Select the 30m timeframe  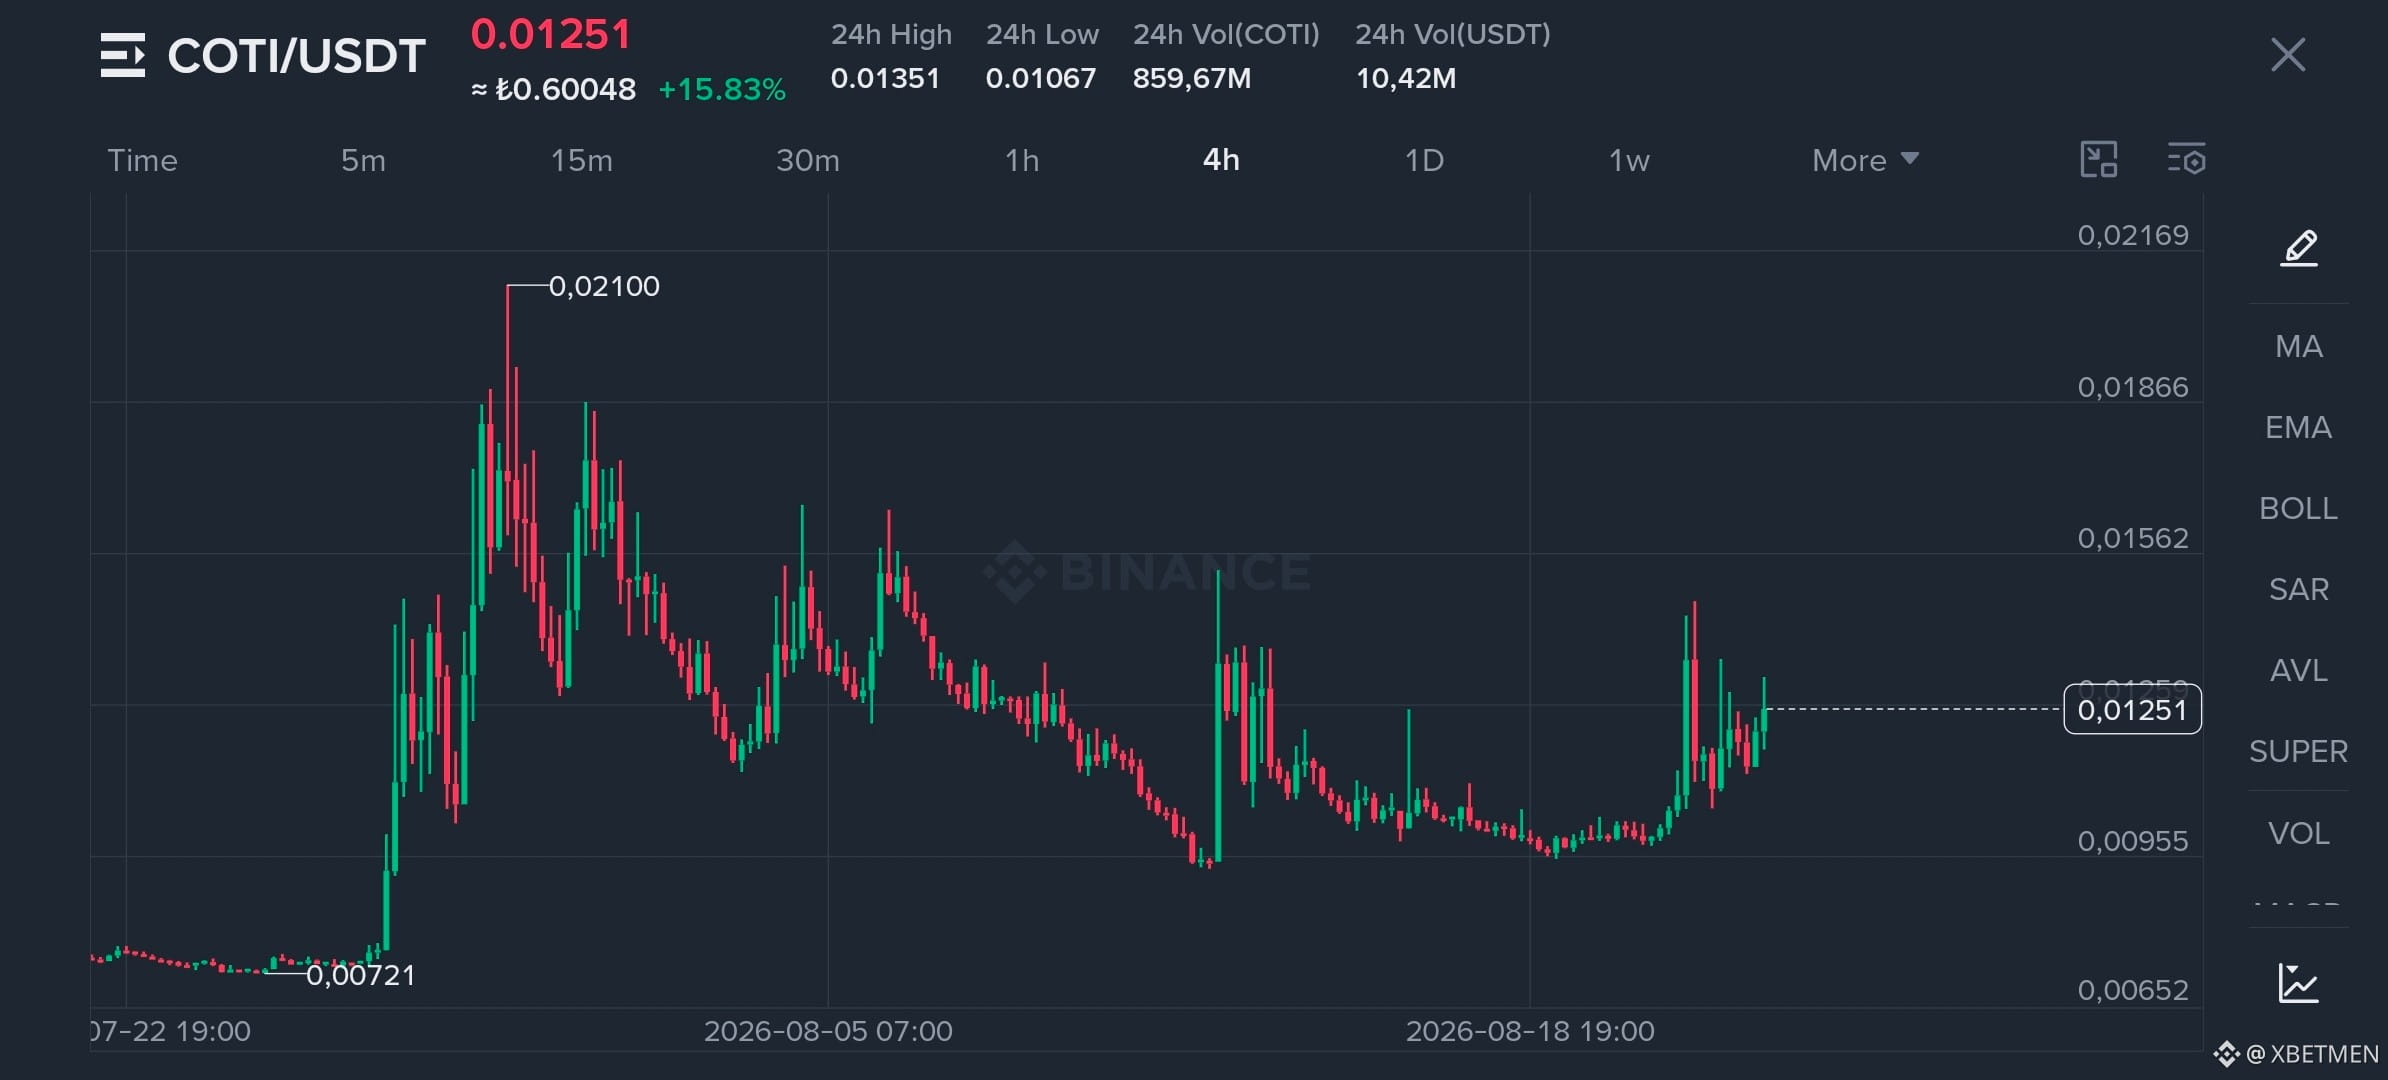(x=808, y=160)
